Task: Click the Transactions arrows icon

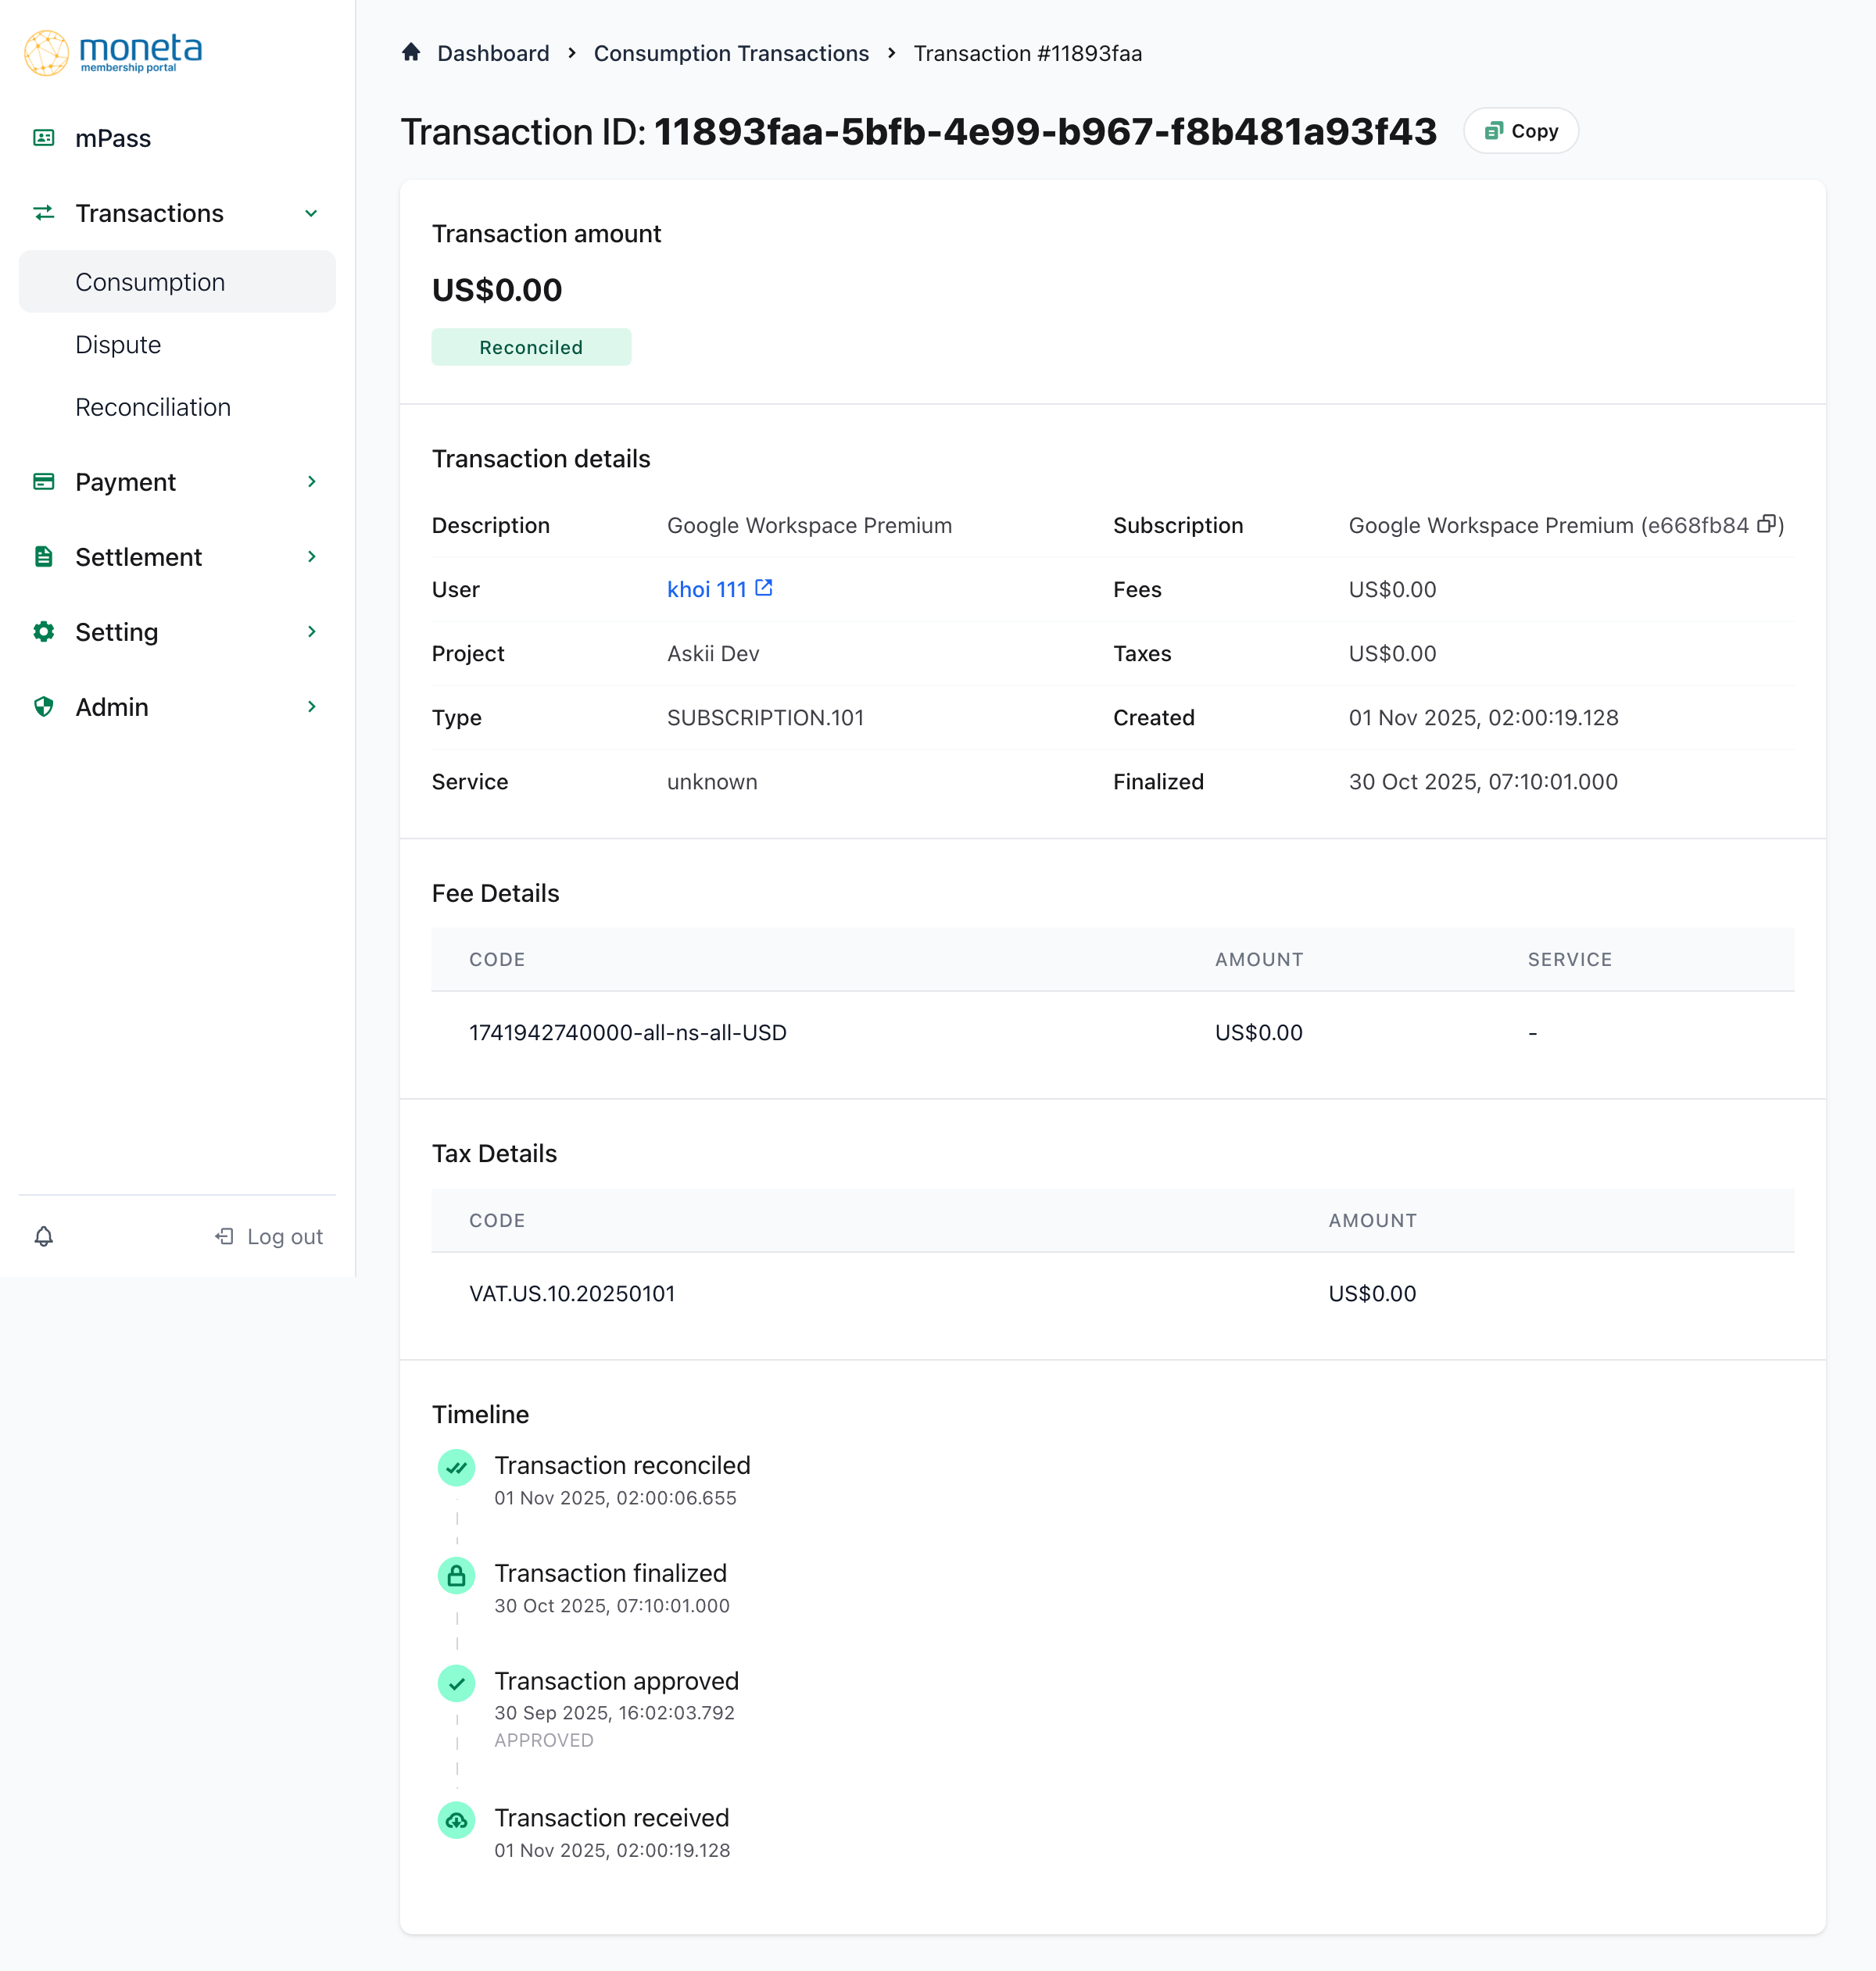Action: click(44, 213)
